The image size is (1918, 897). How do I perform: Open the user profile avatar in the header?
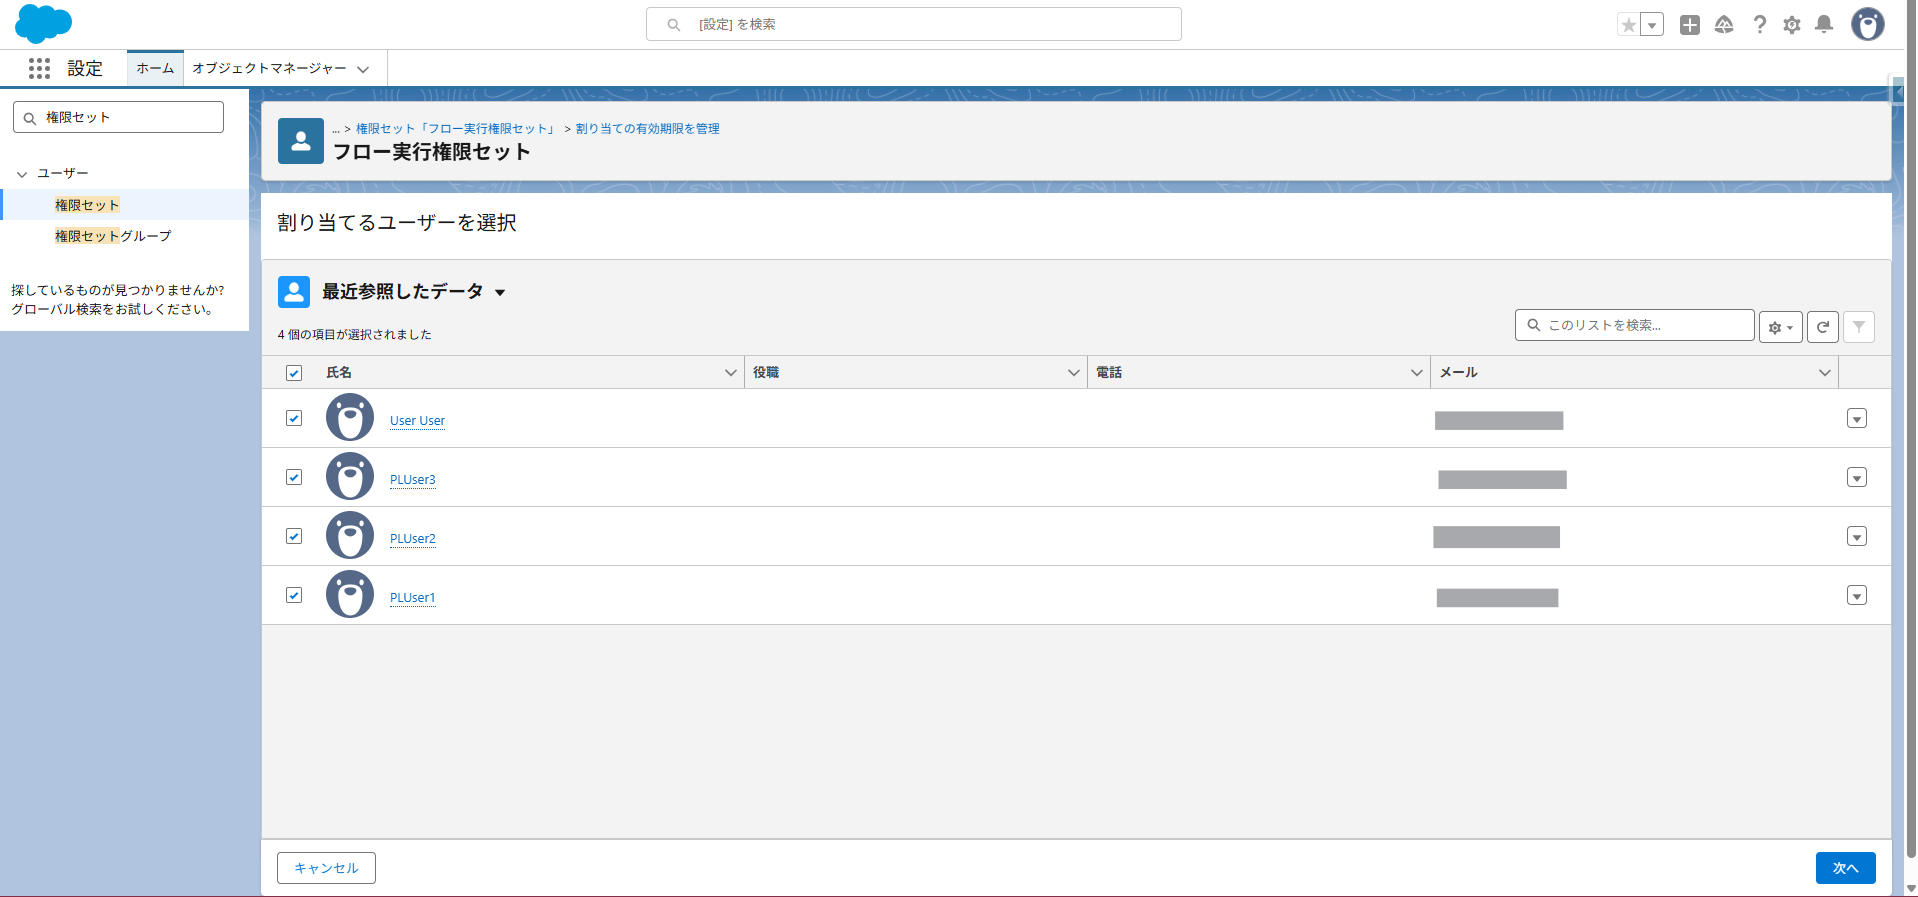coord(1866,24)
